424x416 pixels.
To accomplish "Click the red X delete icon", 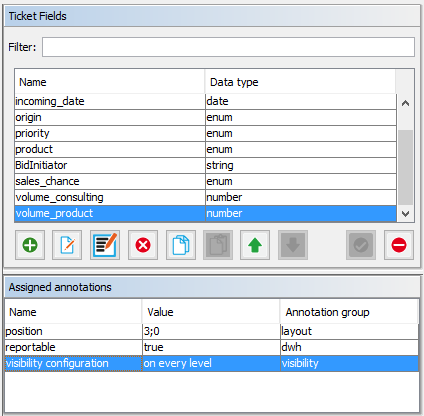I will coord(143,245).
